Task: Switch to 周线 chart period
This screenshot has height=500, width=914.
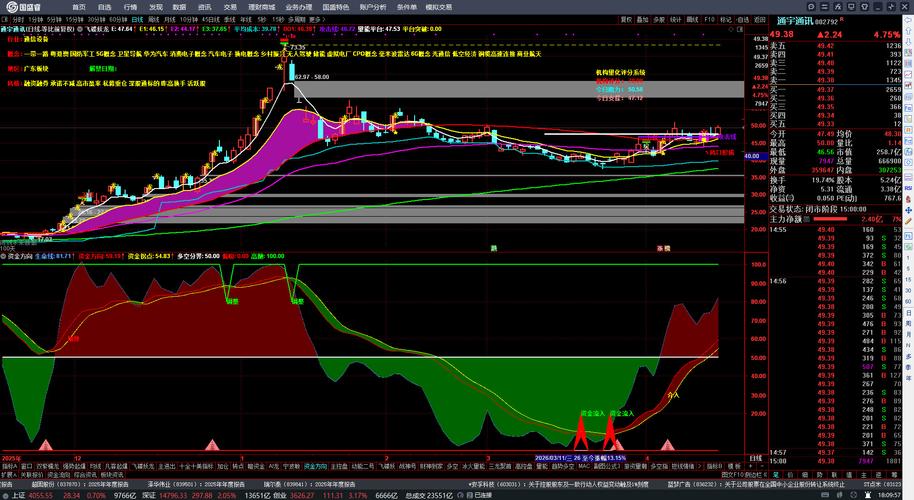Action: click(x=154, y=19)
